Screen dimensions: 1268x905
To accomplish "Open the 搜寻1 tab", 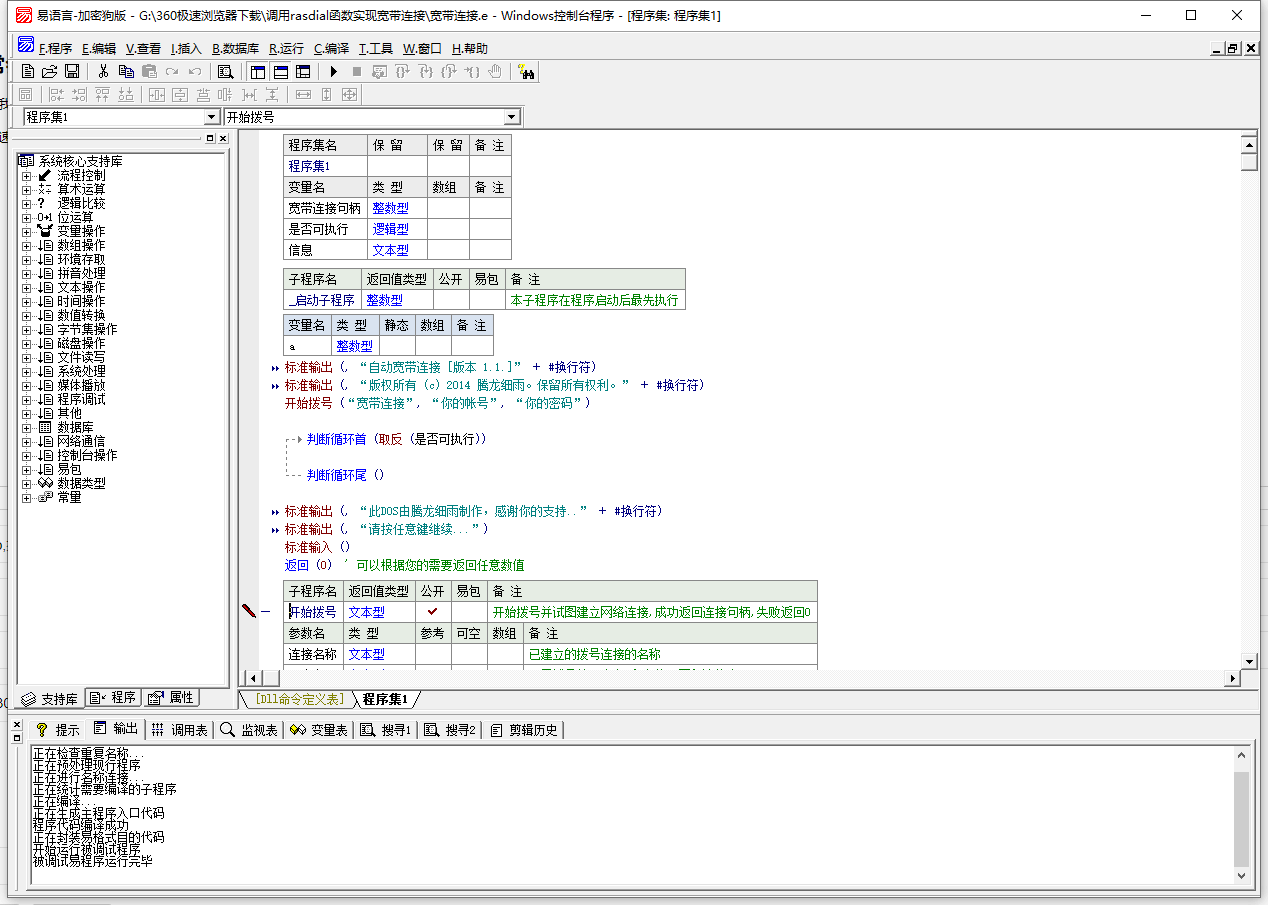I will 386,730.
